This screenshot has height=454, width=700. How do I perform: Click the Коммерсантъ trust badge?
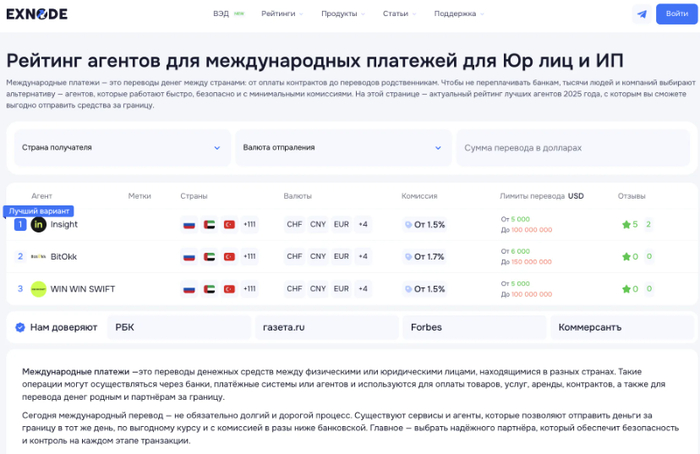(622, 327)
